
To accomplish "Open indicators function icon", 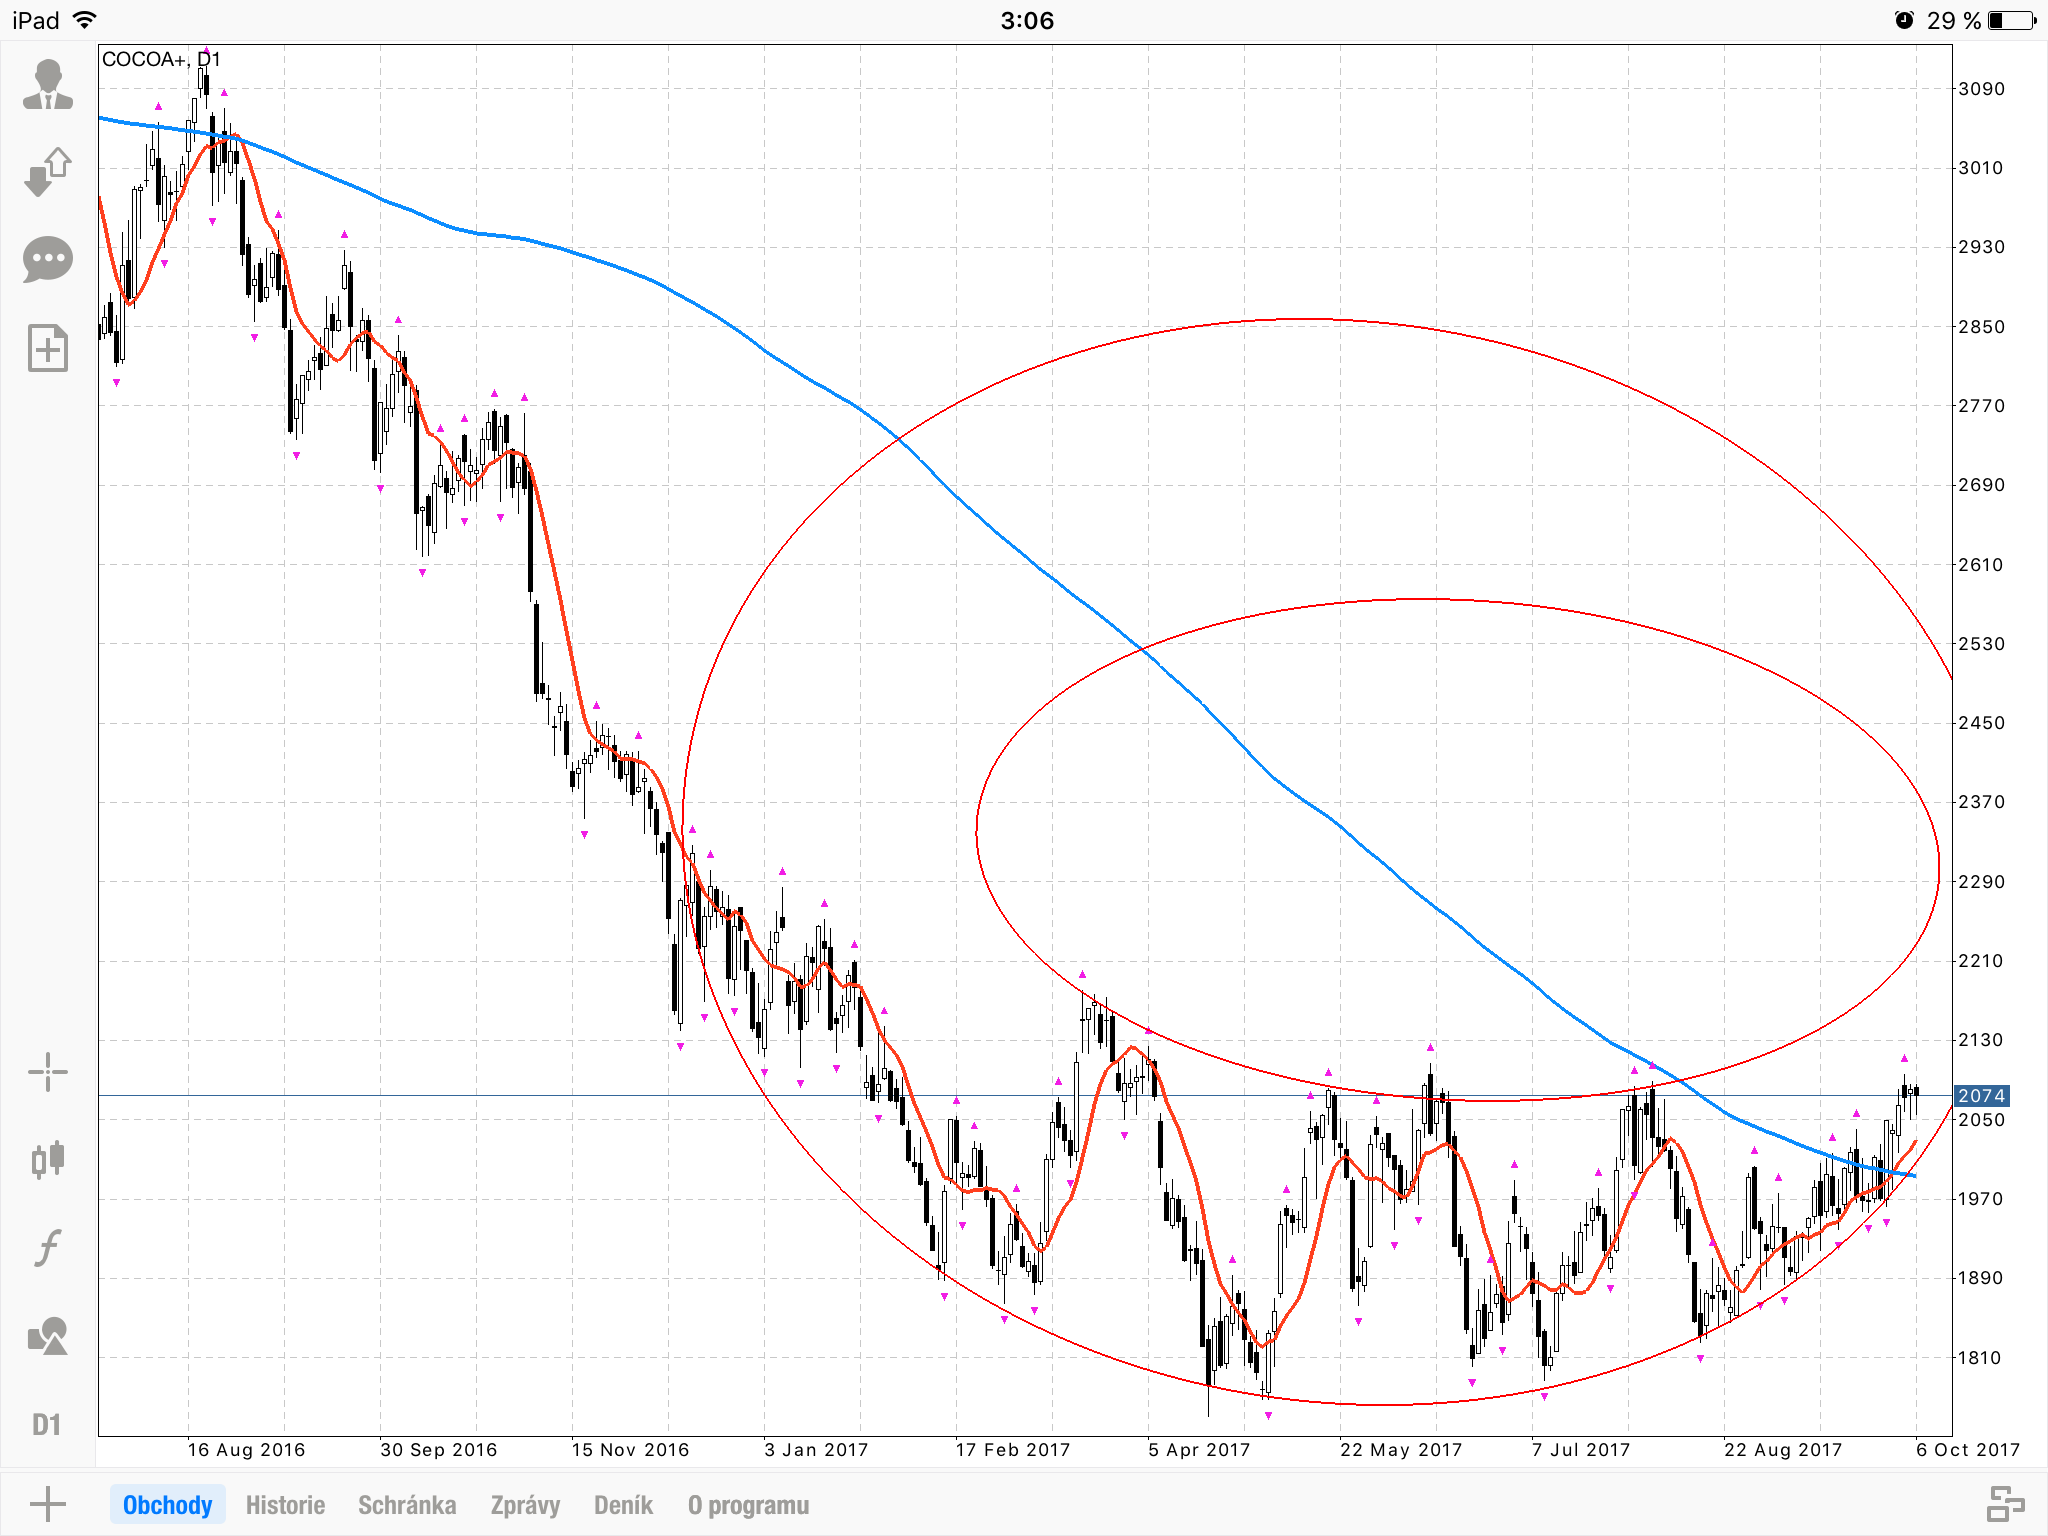I will 48,1247.
